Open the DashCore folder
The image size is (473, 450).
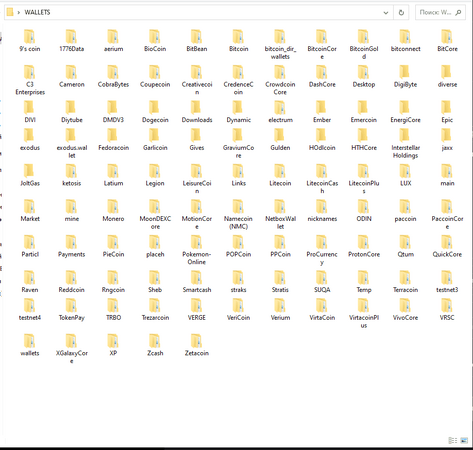(322, 77)
